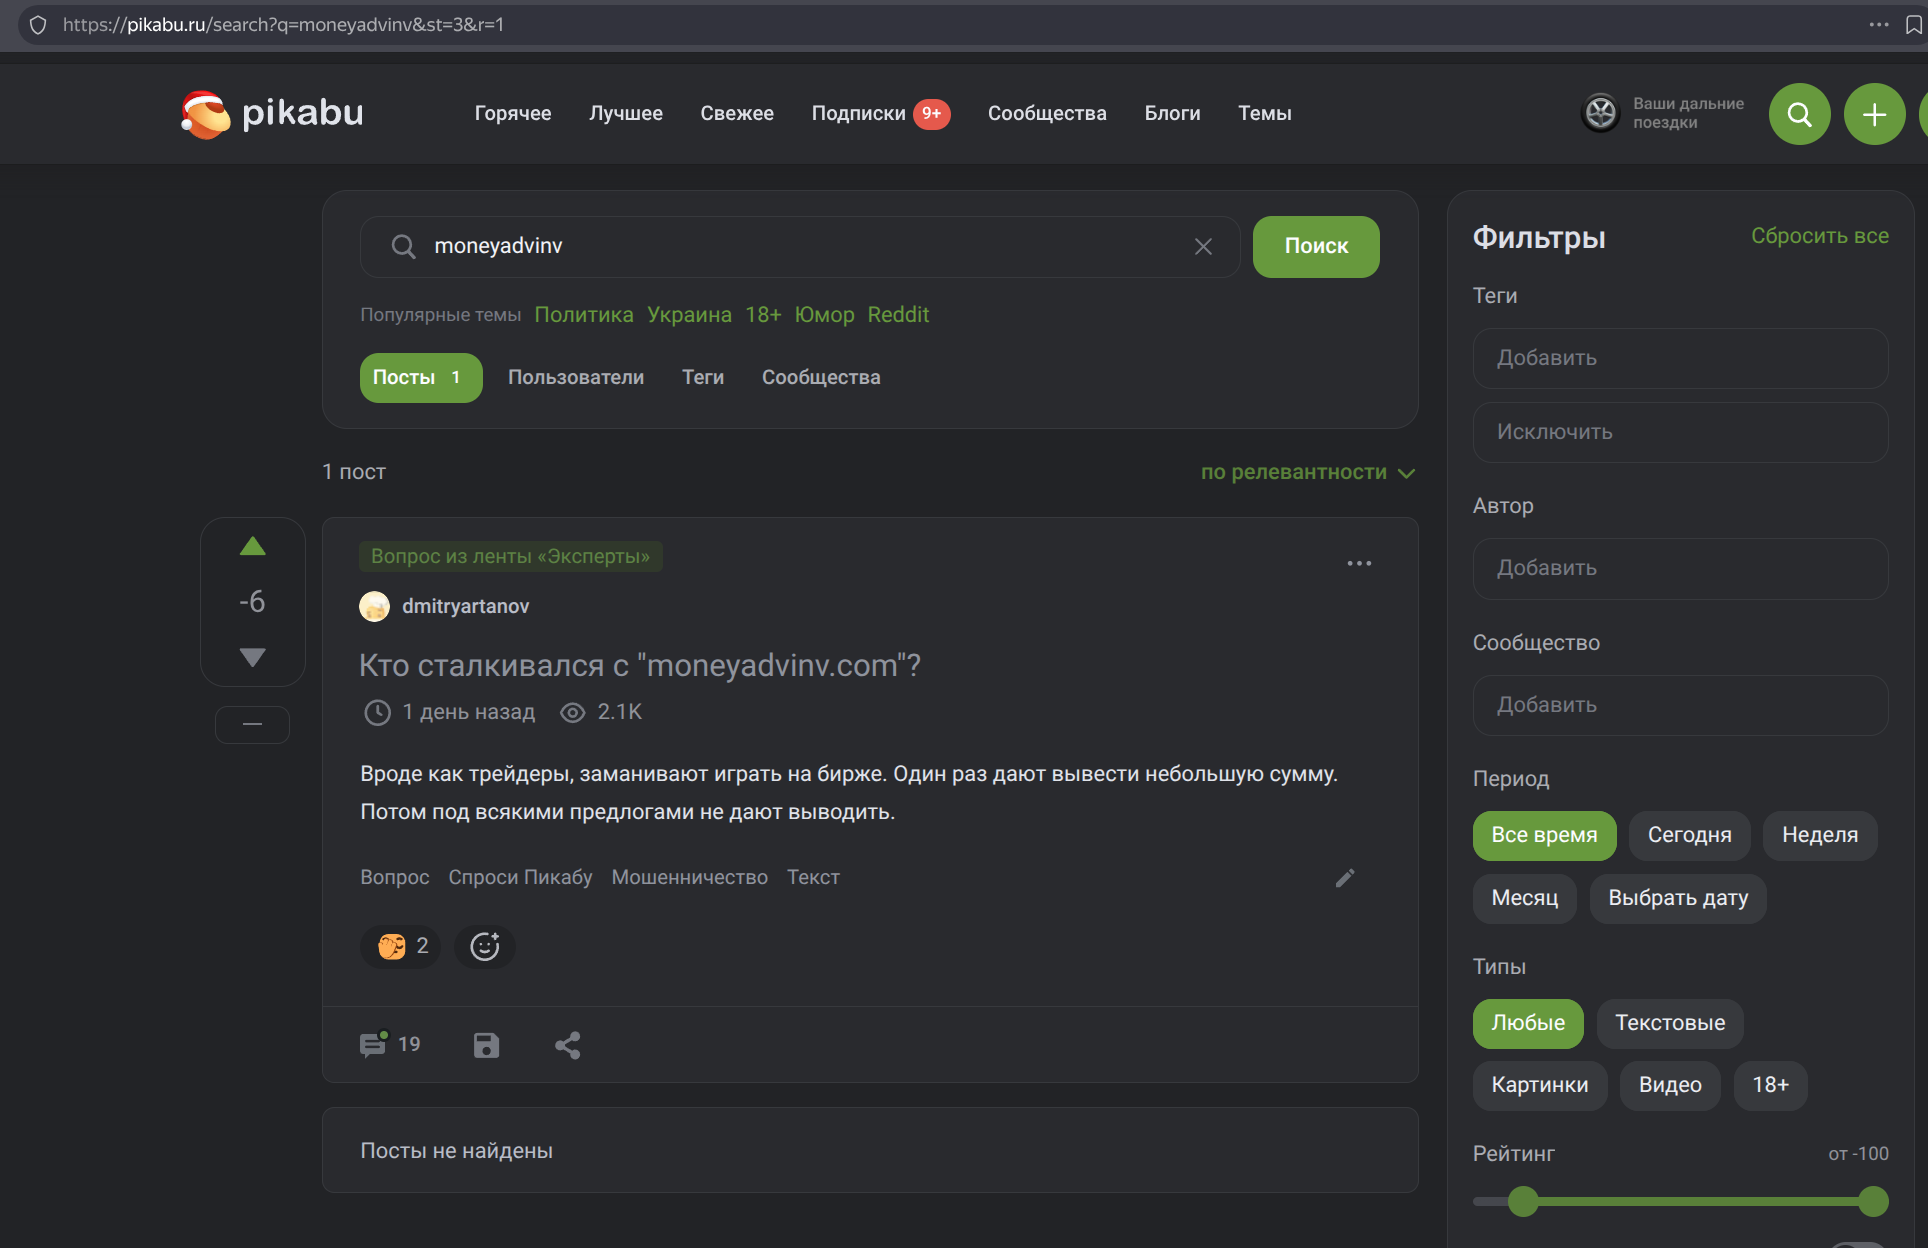
Task: Click the moneyadvinv search input field
Action: (x=800, y=247)
